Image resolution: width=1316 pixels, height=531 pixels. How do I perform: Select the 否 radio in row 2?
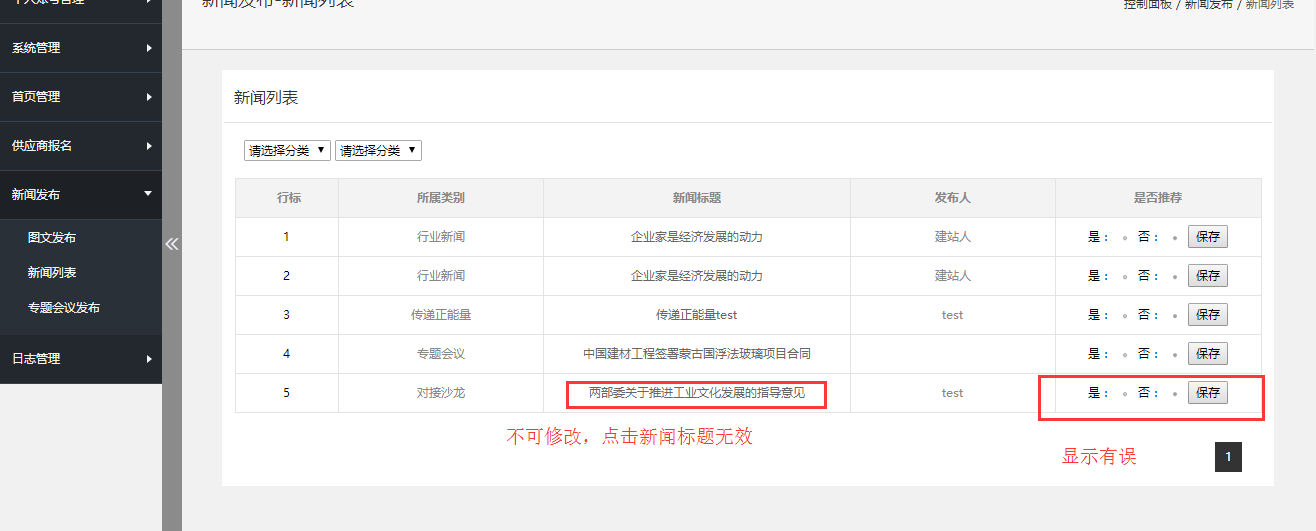(1174, 277)
